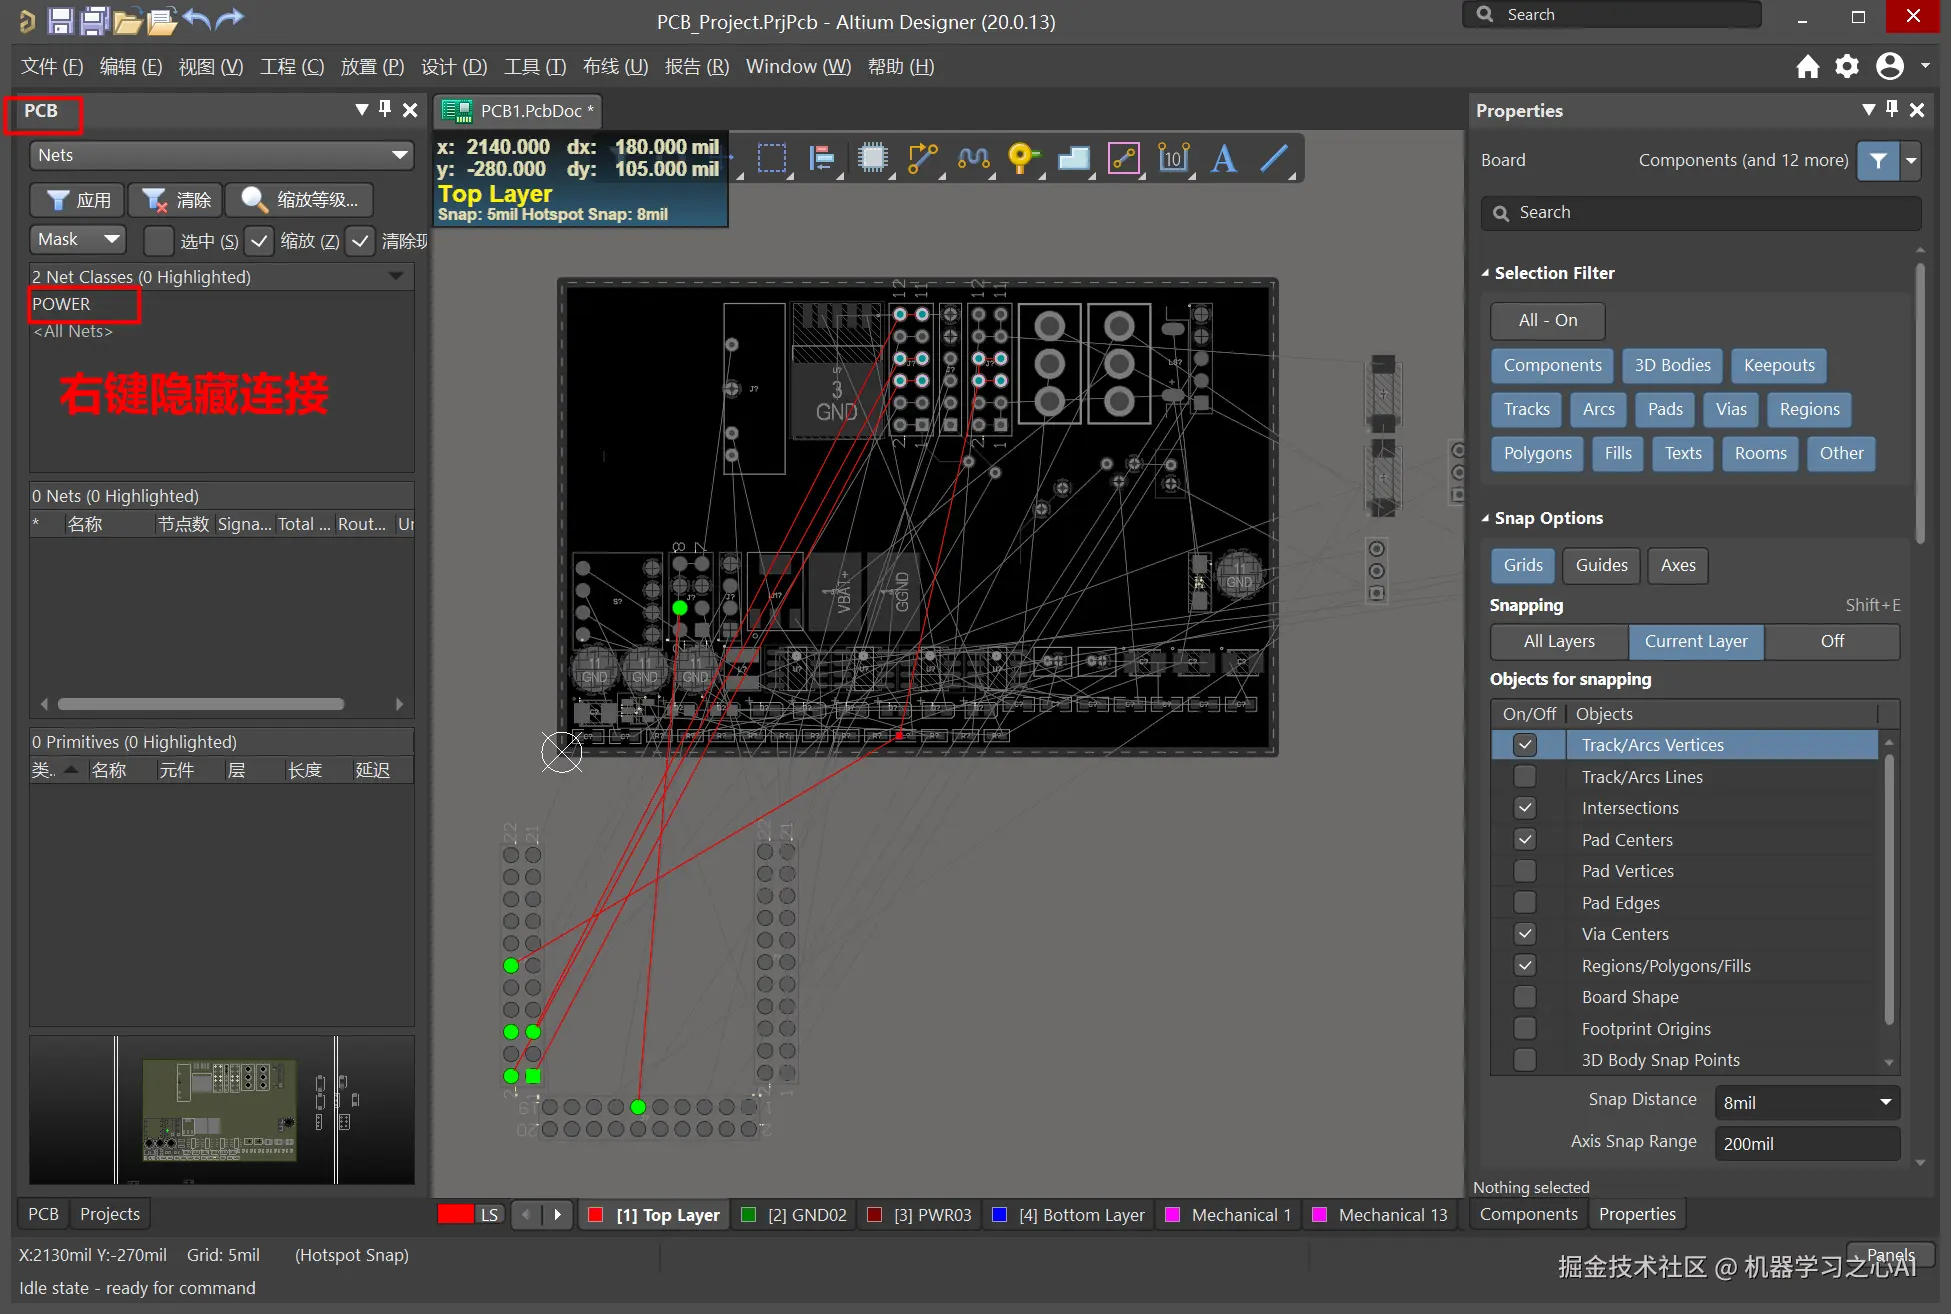Switch to the Projects panel tab
The width and height of the screenshot is (1951, 1314).
point(109,1214)
